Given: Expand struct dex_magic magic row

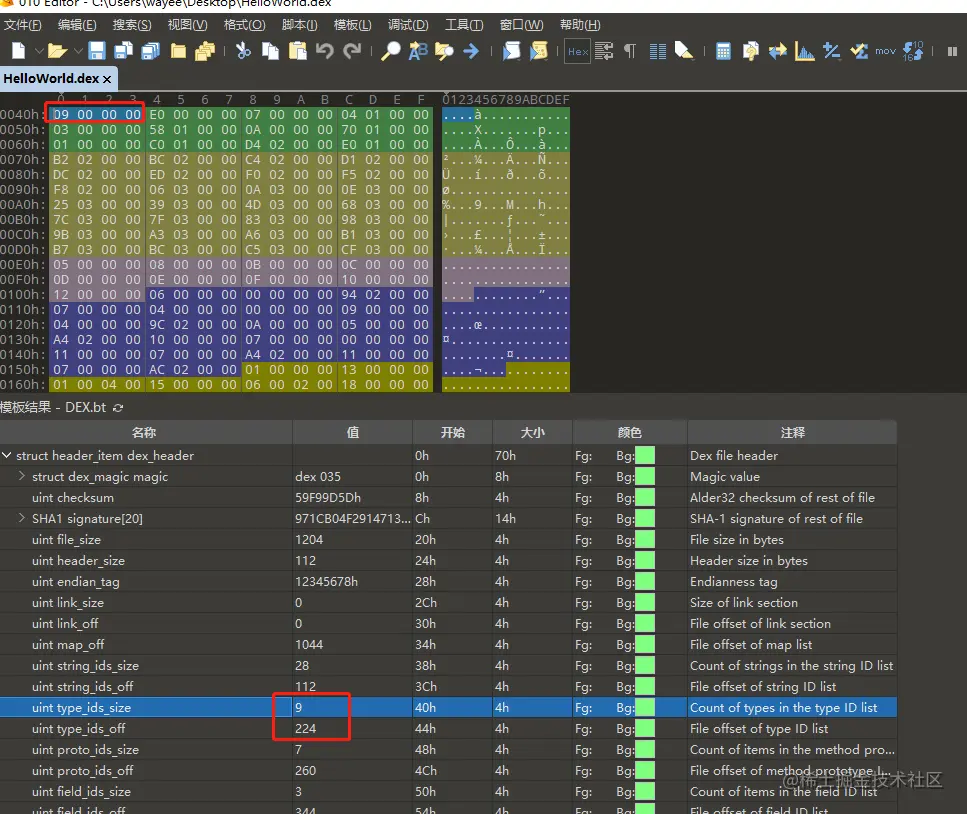Looking at the screenshot, I should (22, 475).
